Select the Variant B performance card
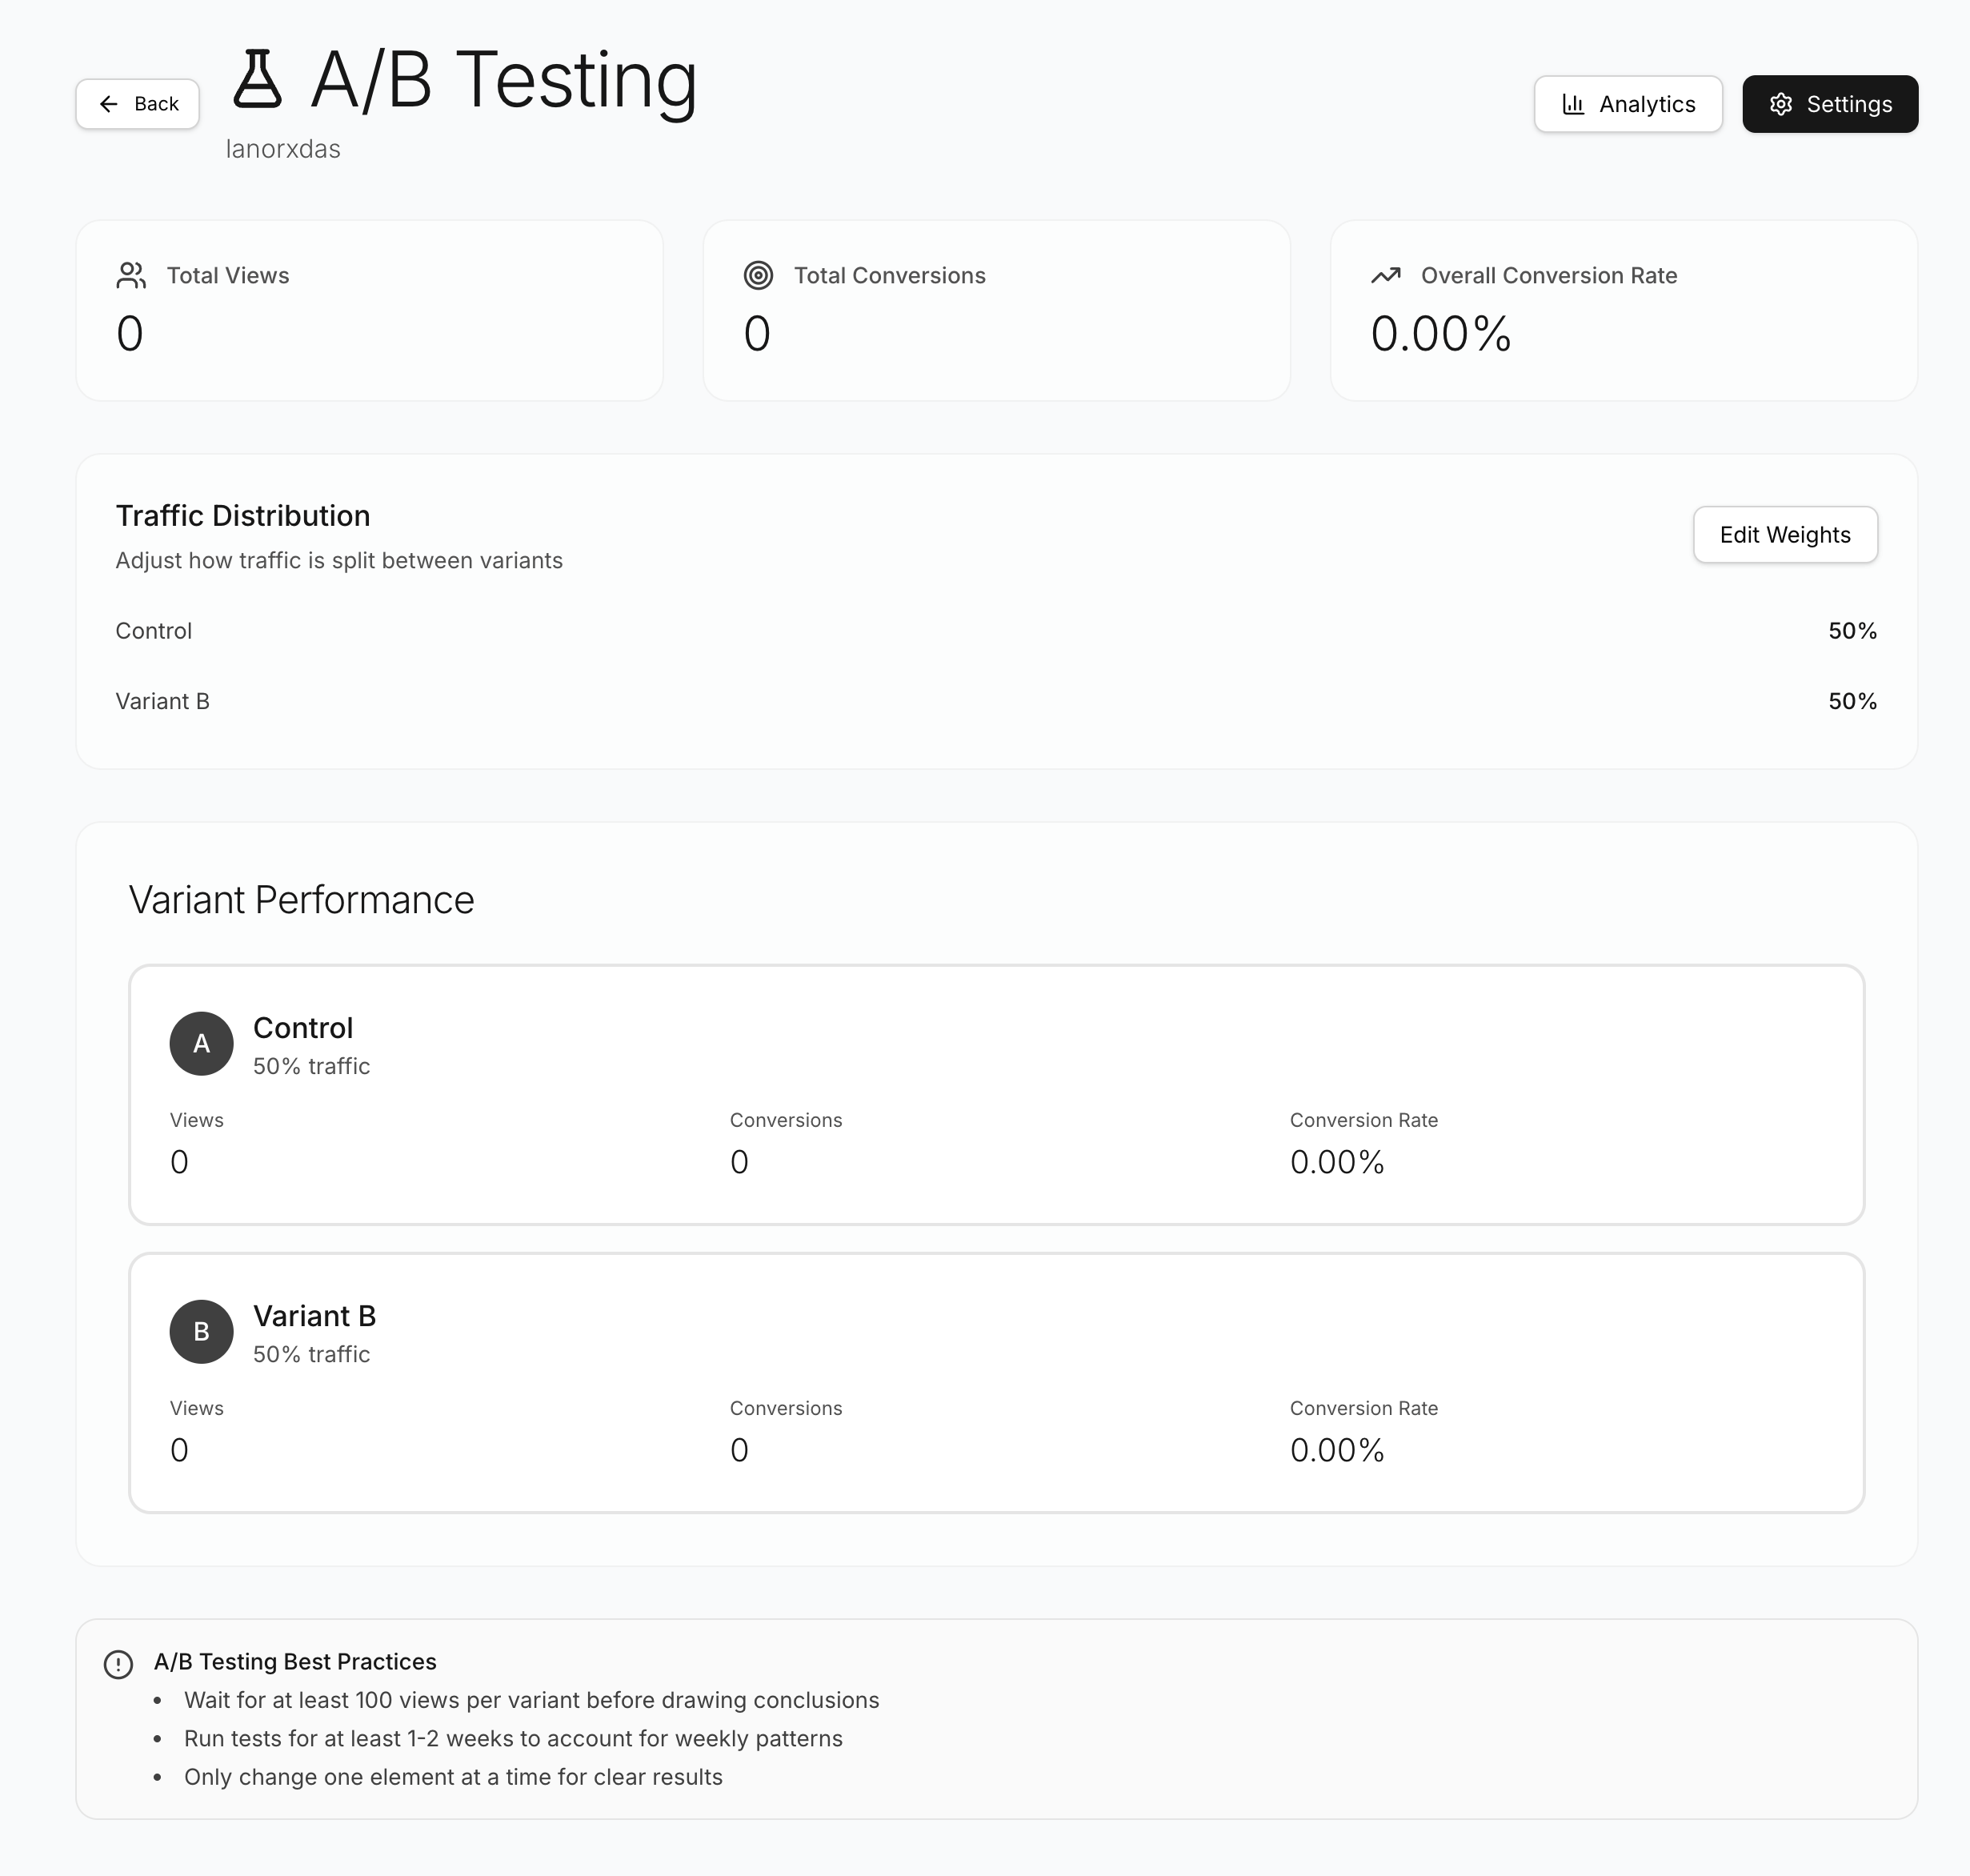 [x=997, y=1383]
